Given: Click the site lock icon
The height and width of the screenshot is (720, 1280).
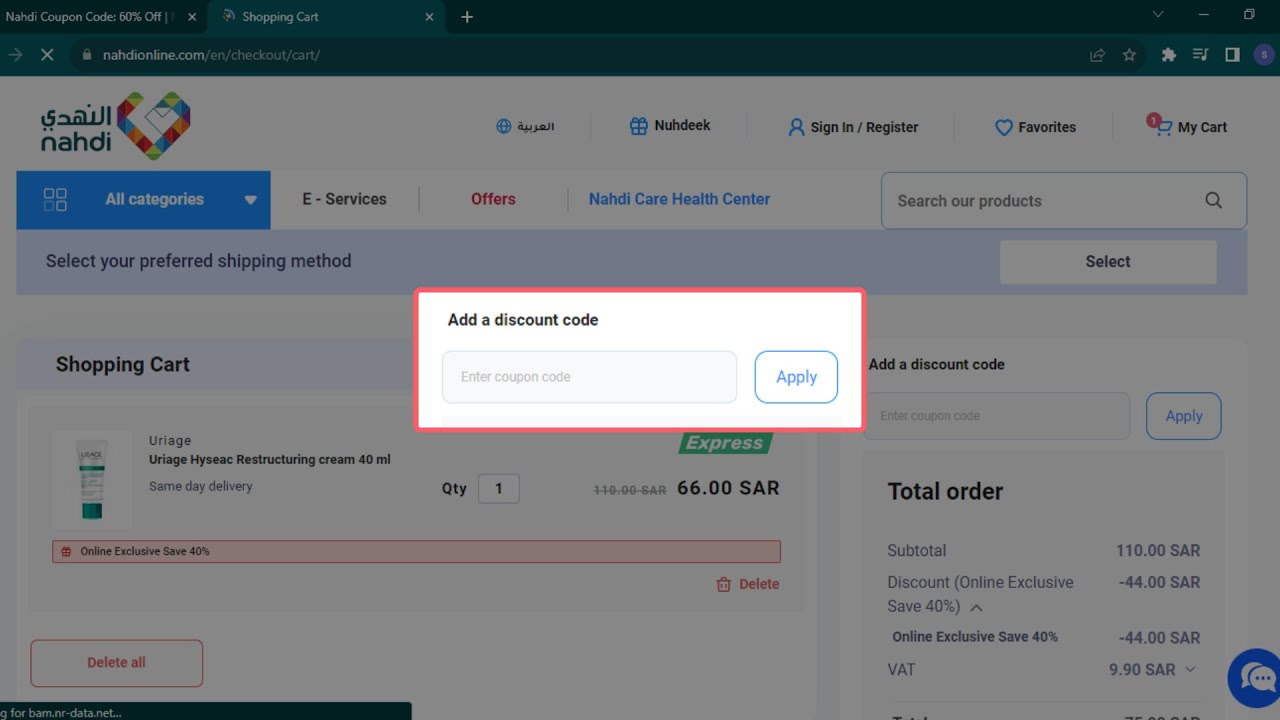Looking at the screenshot, I should tap(86, 55).
